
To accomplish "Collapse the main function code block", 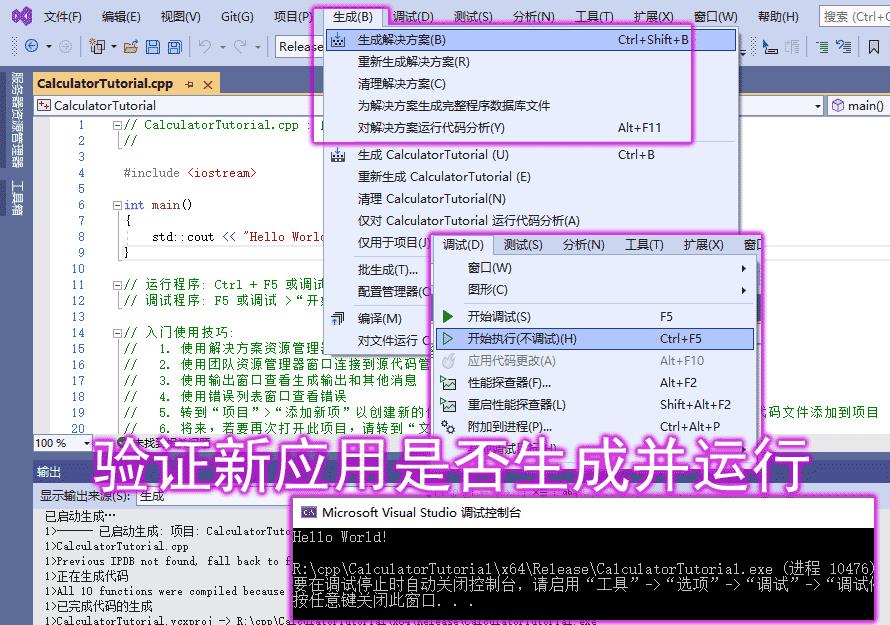I will tap(115, 205).
